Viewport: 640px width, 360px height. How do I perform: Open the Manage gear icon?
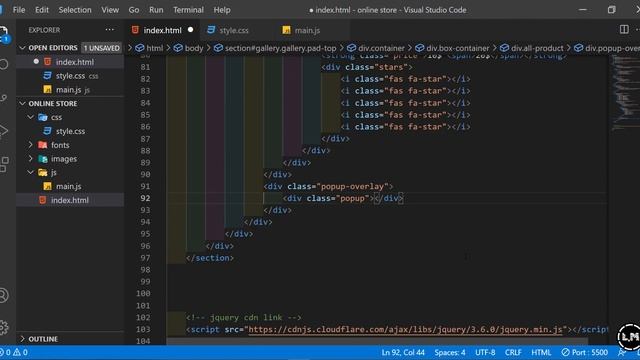coord(3,327)
